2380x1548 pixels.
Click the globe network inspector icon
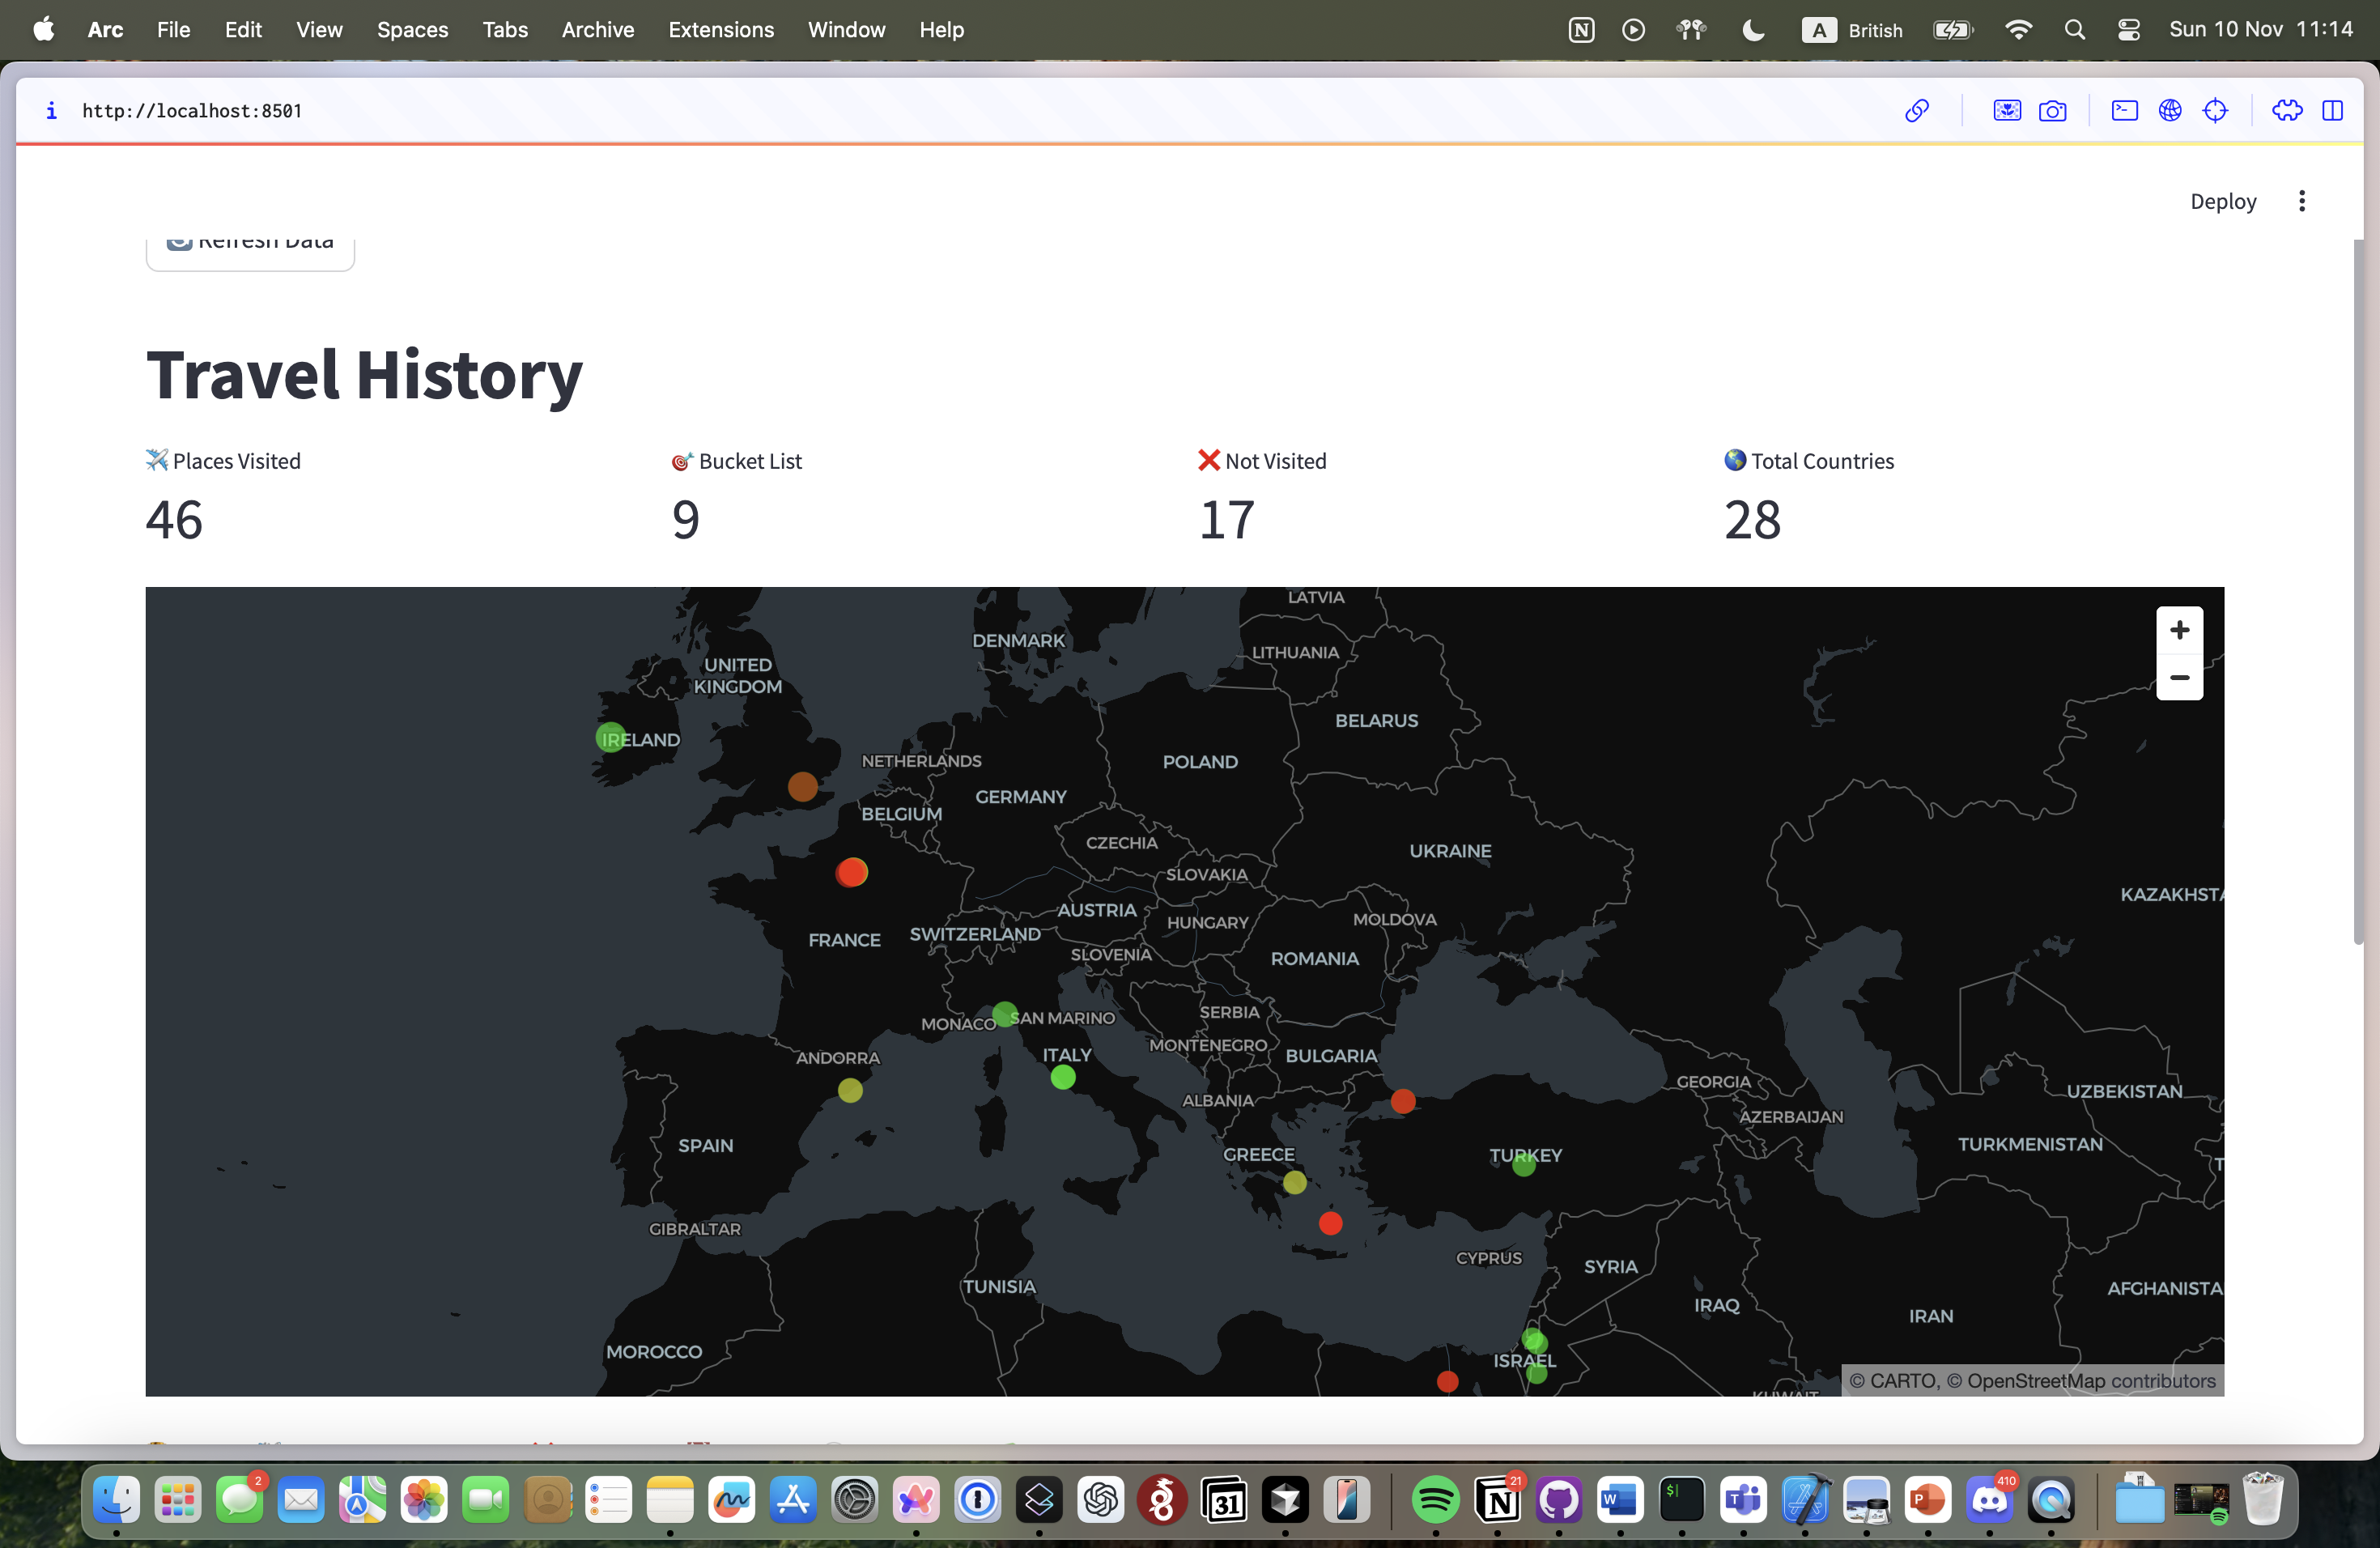point(2169,111)
